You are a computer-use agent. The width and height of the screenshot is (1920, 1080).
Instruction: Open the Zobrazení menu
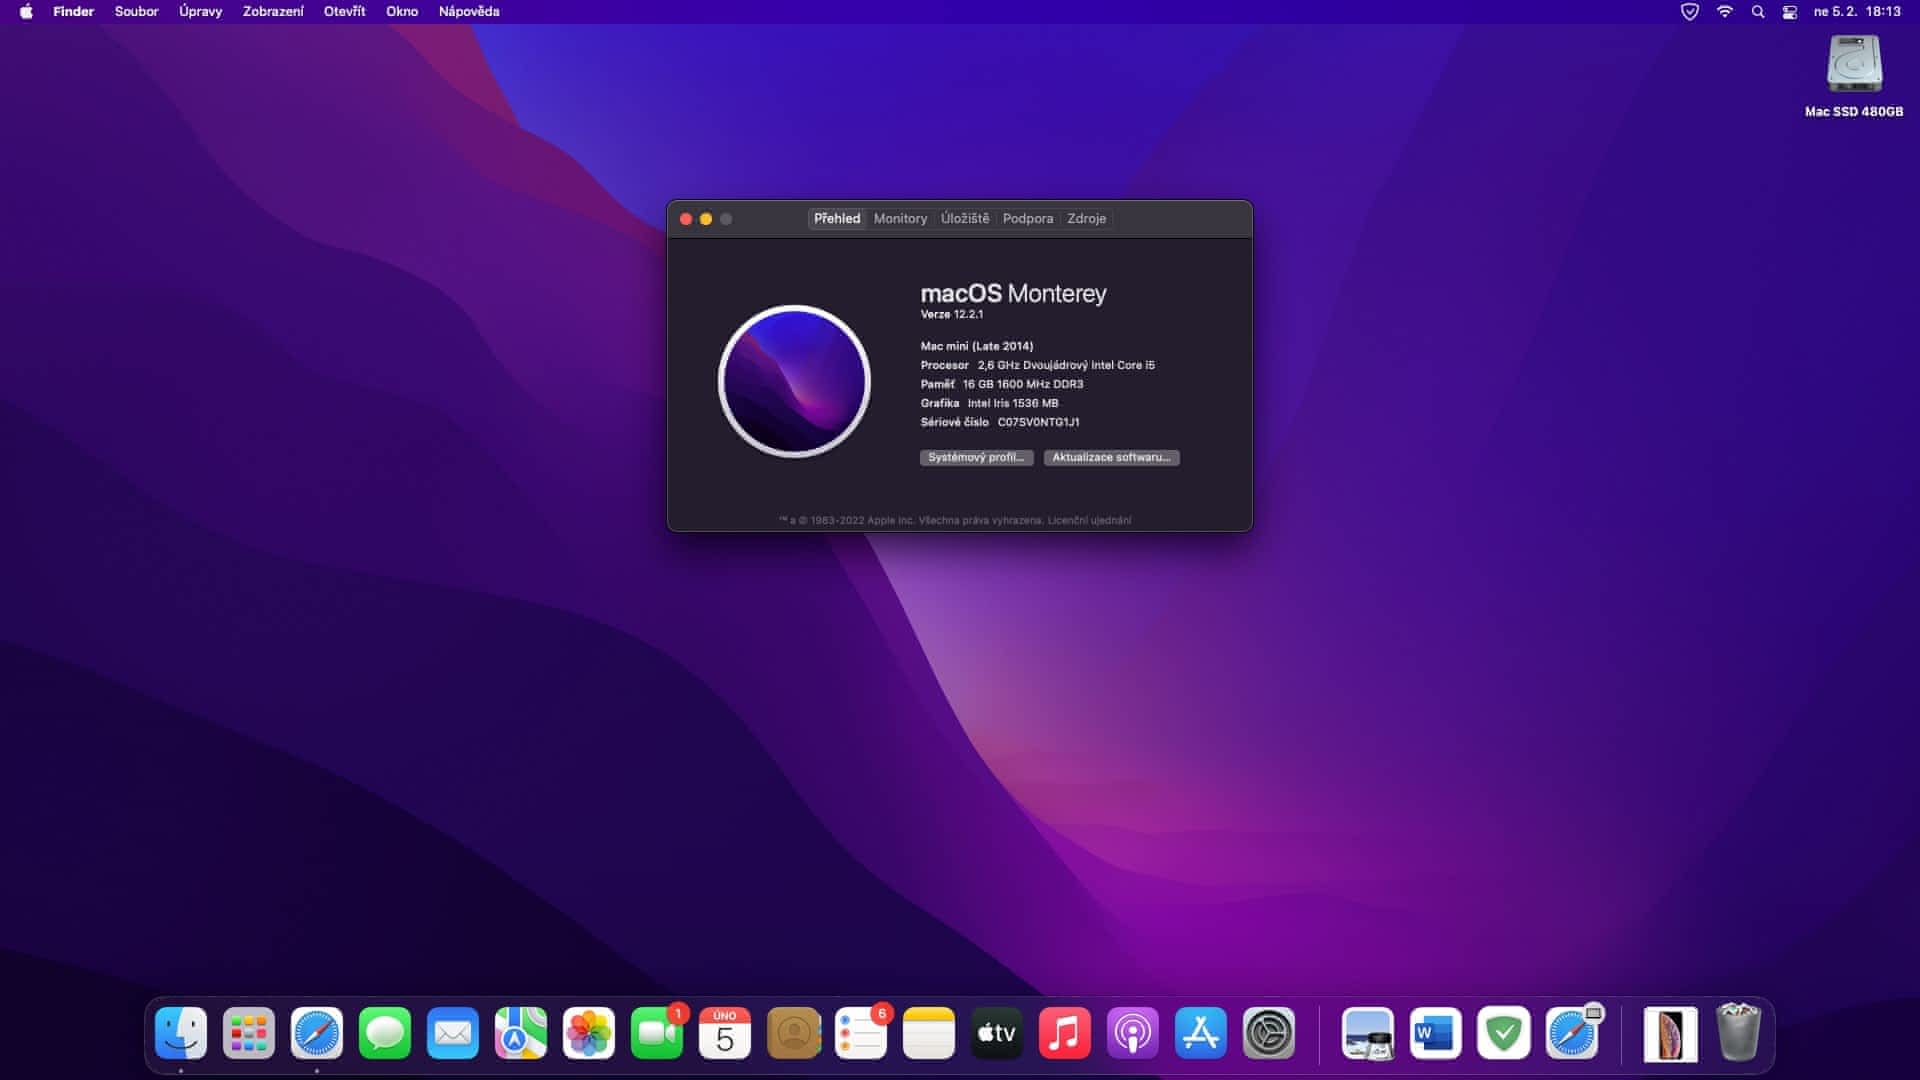pyautogui.click(x=273, y=12)
